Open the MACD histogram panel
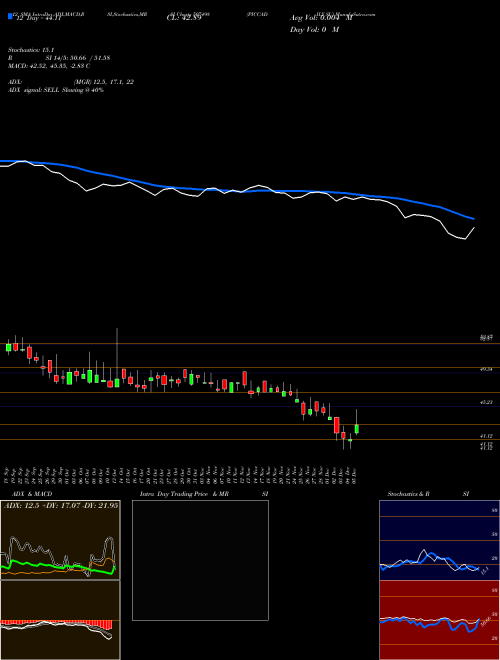The image size is (500, 660). point(60,620)
